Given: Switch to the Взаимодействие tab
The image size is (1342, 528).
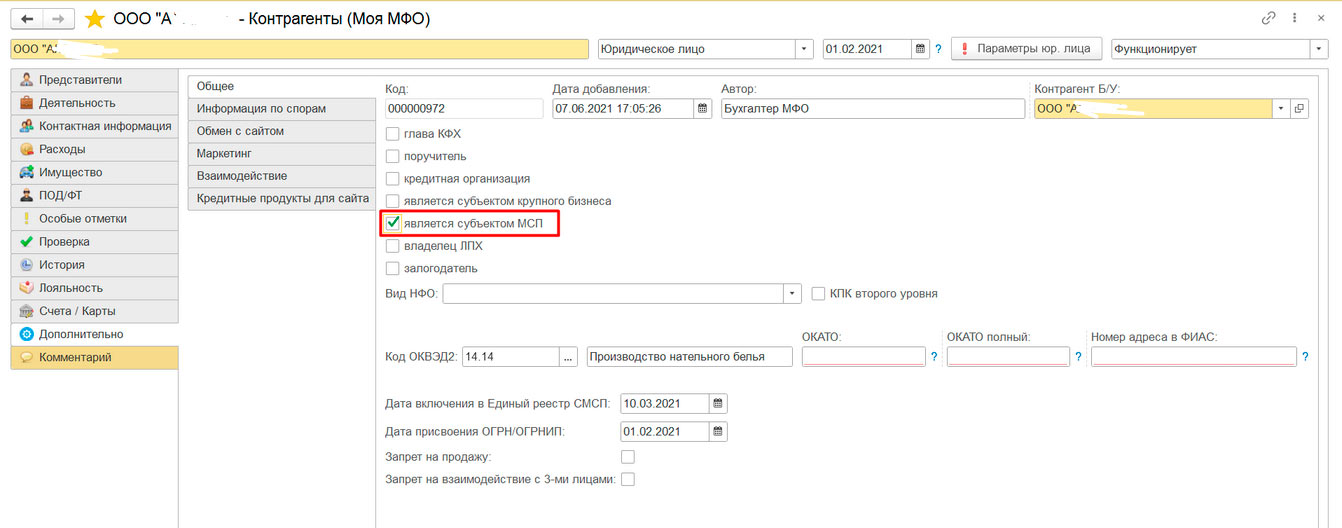Looking at the screenshot, I should point(281,176).
